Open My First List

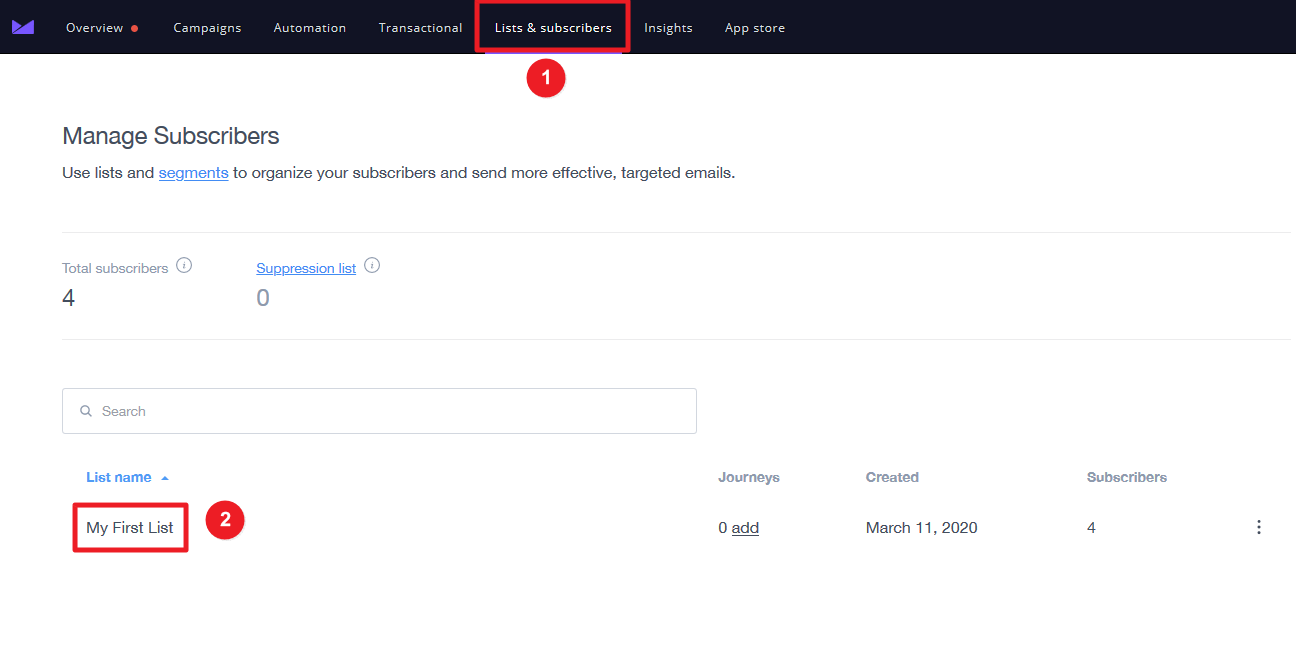pyautogui.click(x=130, y=527)
